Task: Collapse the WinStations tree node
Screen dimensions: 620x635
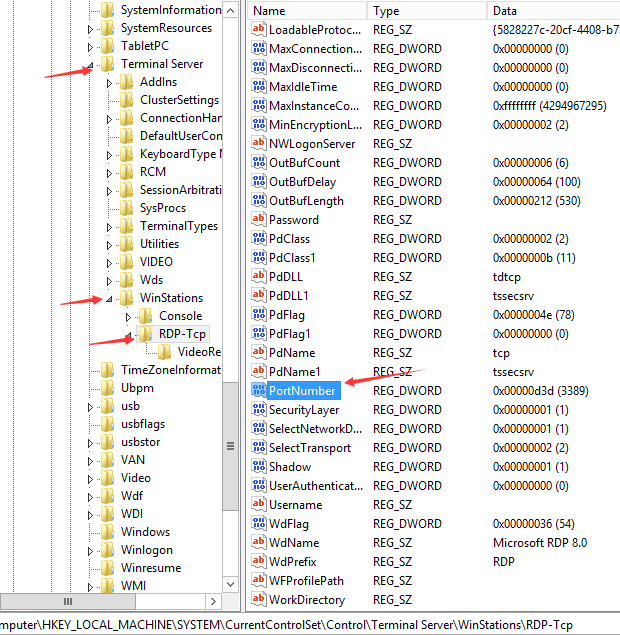Action: pyautogui.click(x=110, y=299)
